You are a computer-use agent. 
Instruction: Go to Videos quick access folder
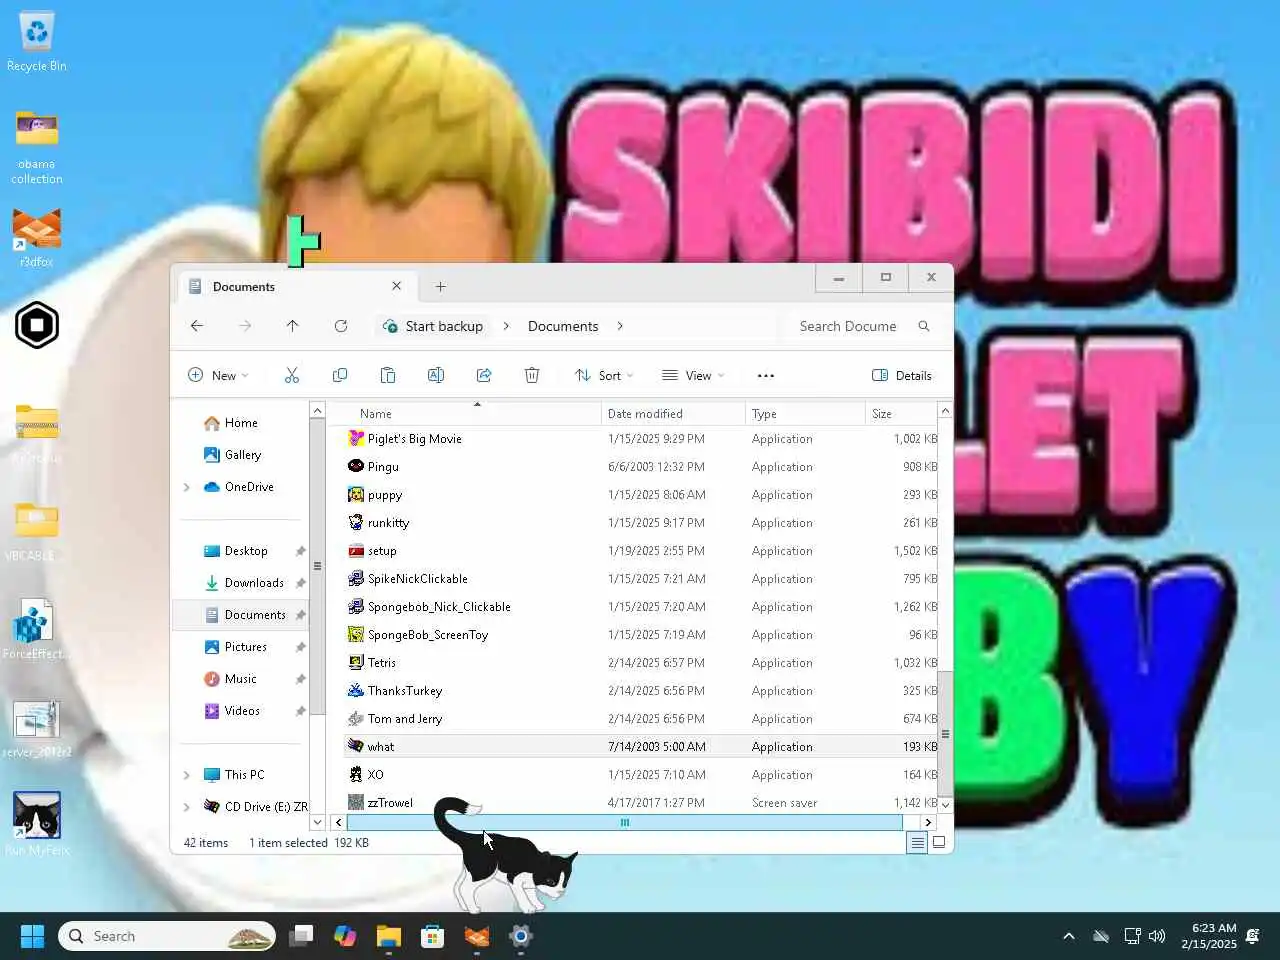click(242, 711)
